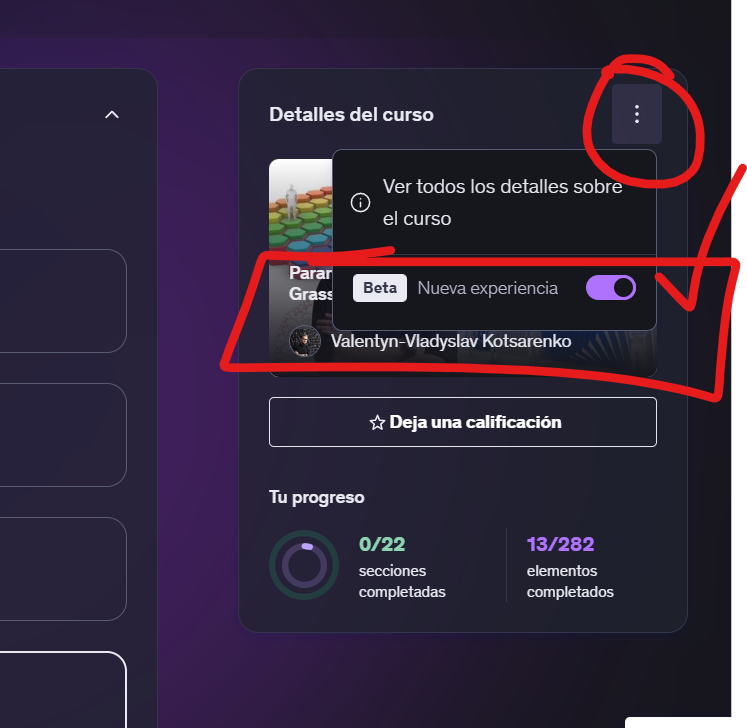Click the circular progress ring
747x728 pixels.
304,565
